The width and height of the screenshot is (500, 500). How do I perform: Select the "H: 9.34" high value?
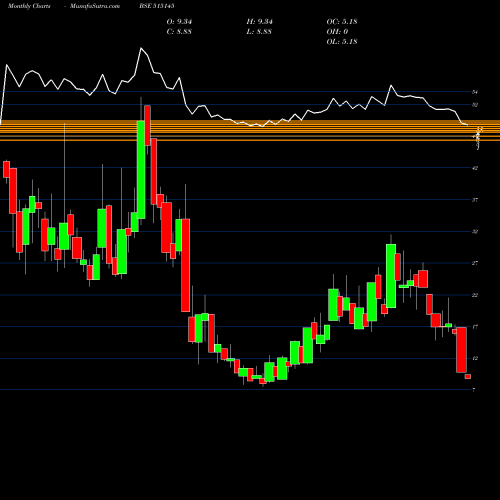[x=259, y=22]
